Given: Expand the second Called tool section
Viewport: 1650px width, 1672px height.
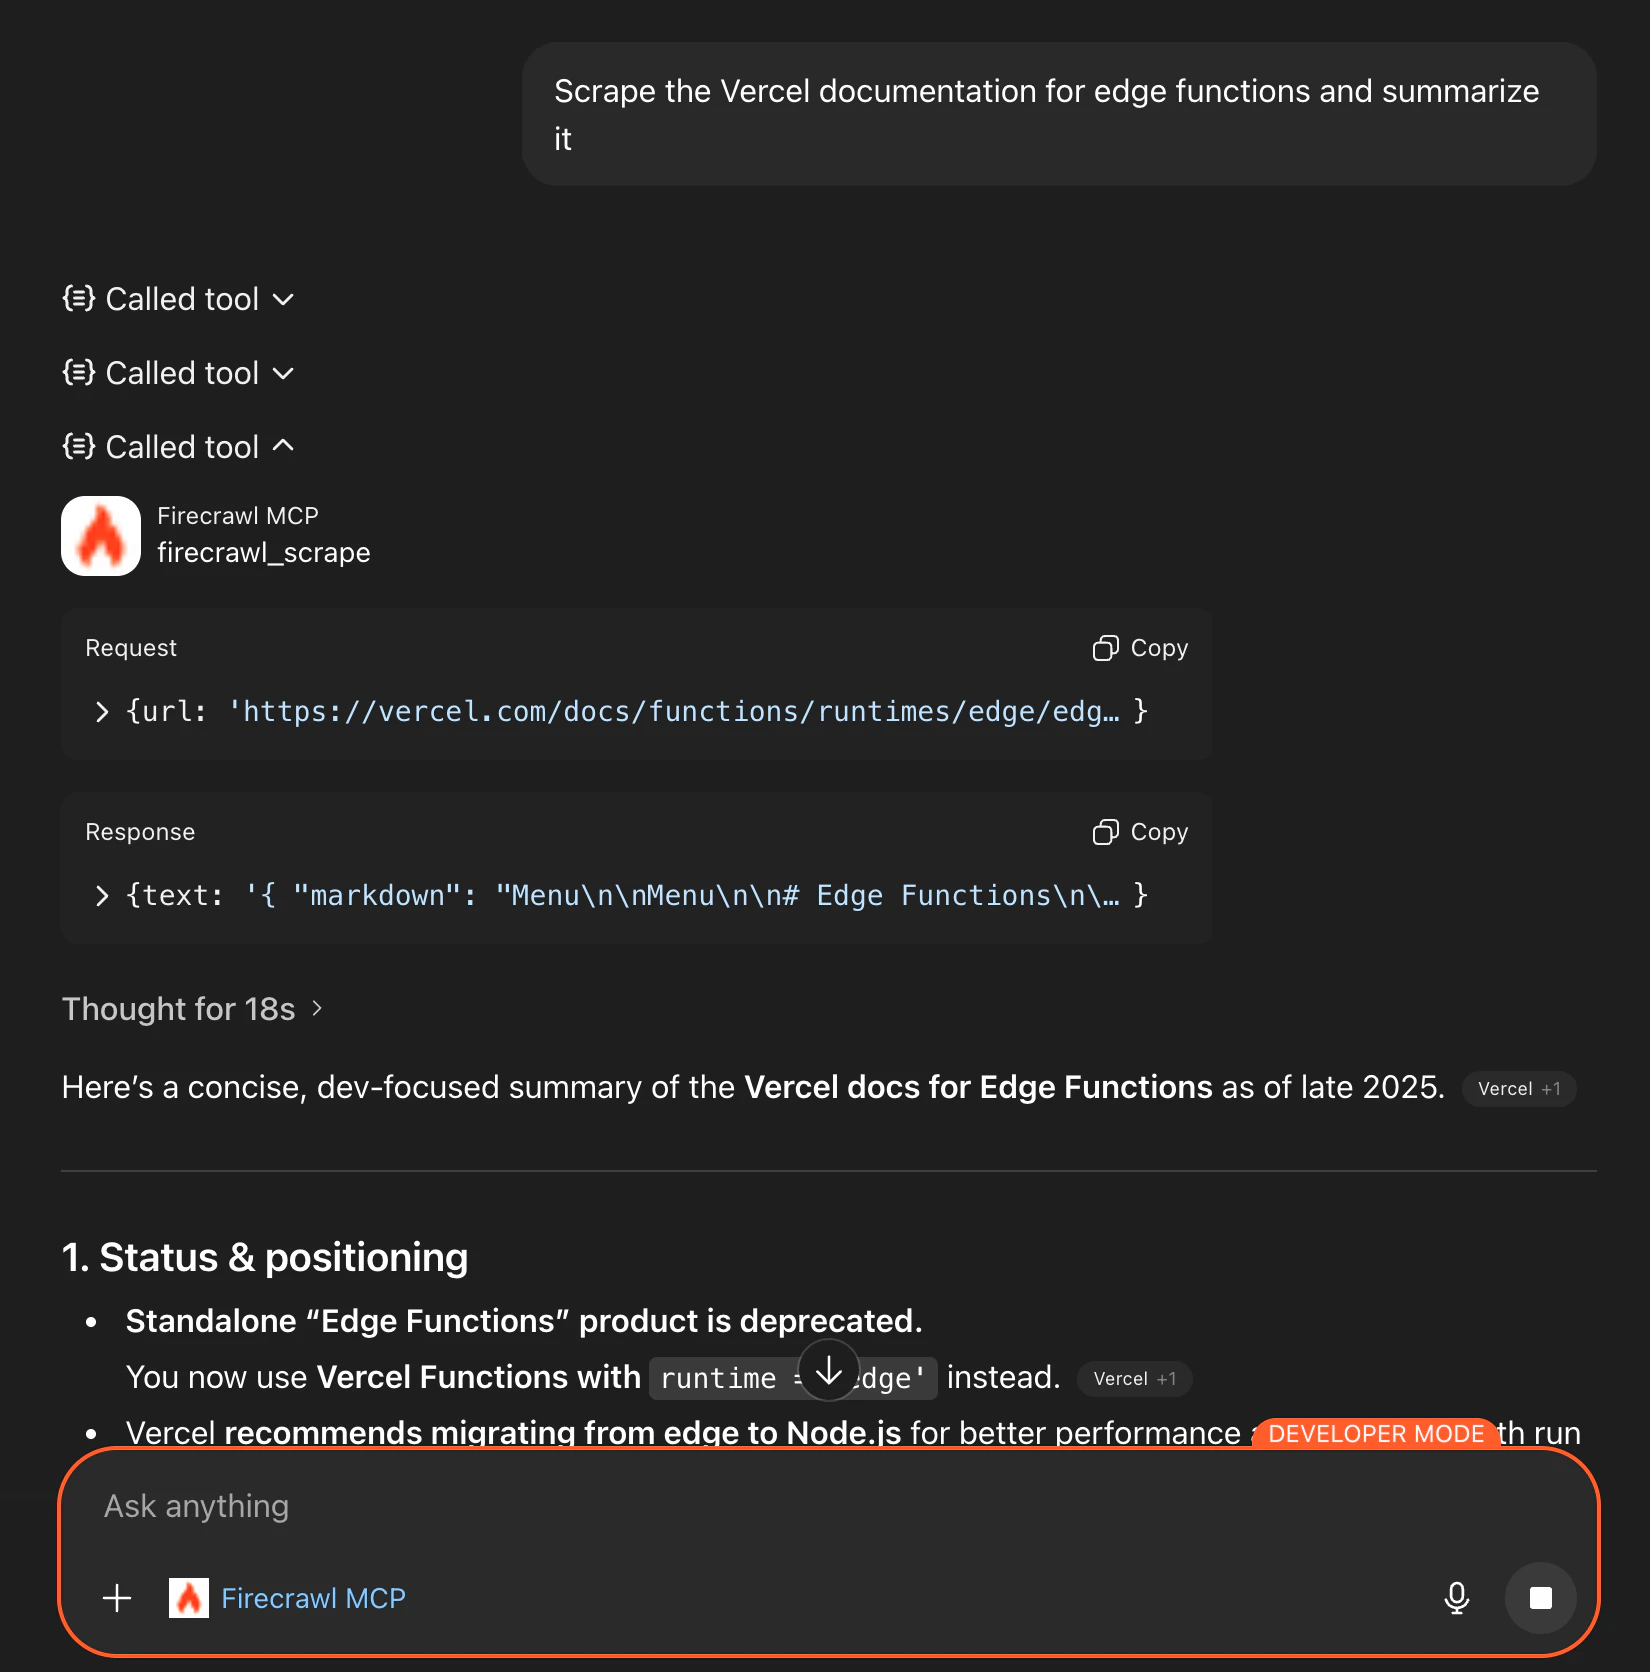Looking at the screenshot, I should click(283, 372).
